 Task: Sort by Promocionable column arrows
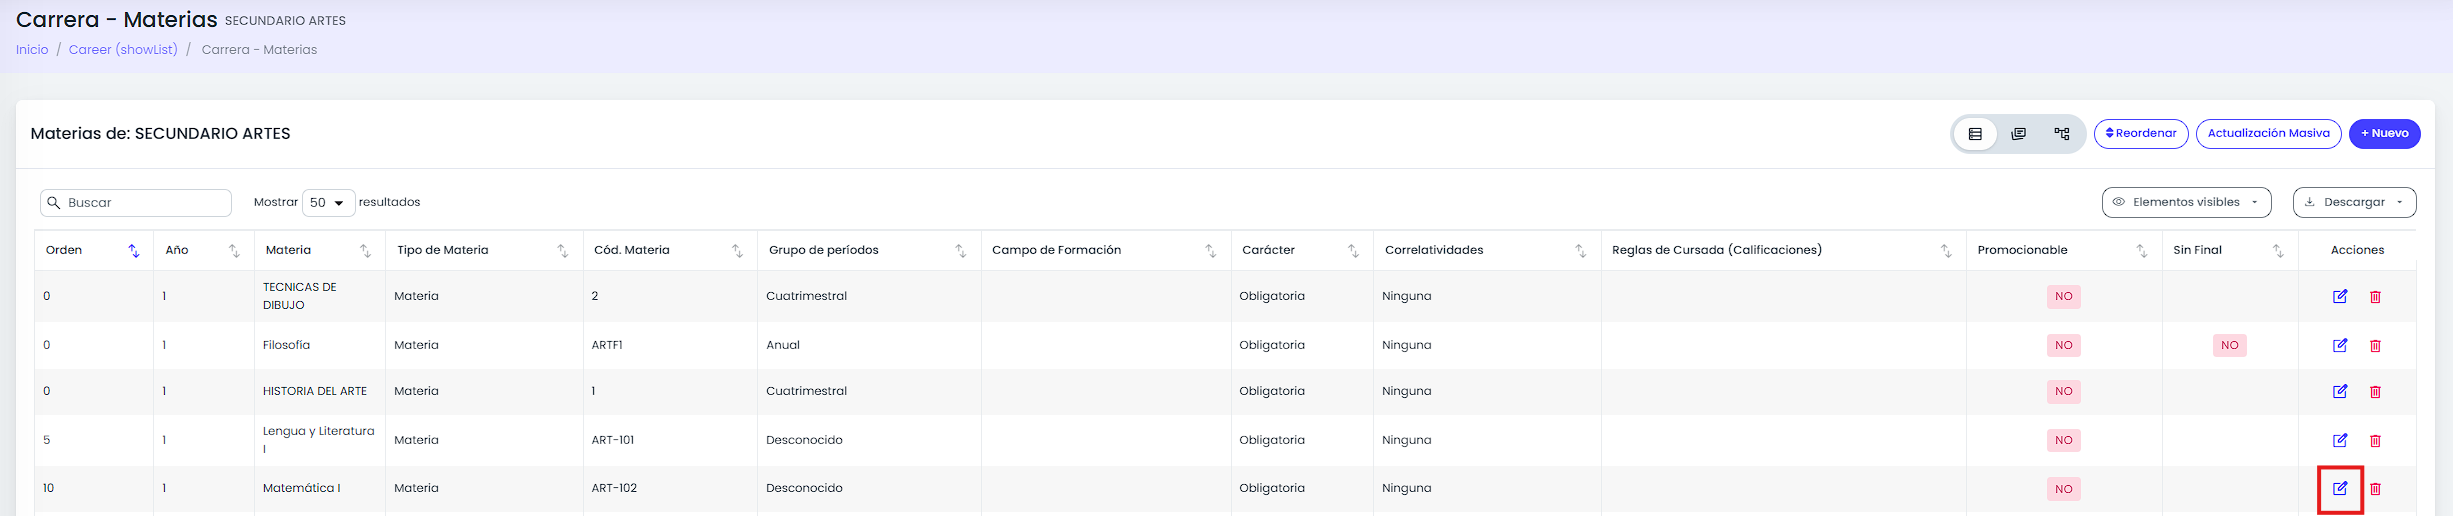tap(2141, 250)
